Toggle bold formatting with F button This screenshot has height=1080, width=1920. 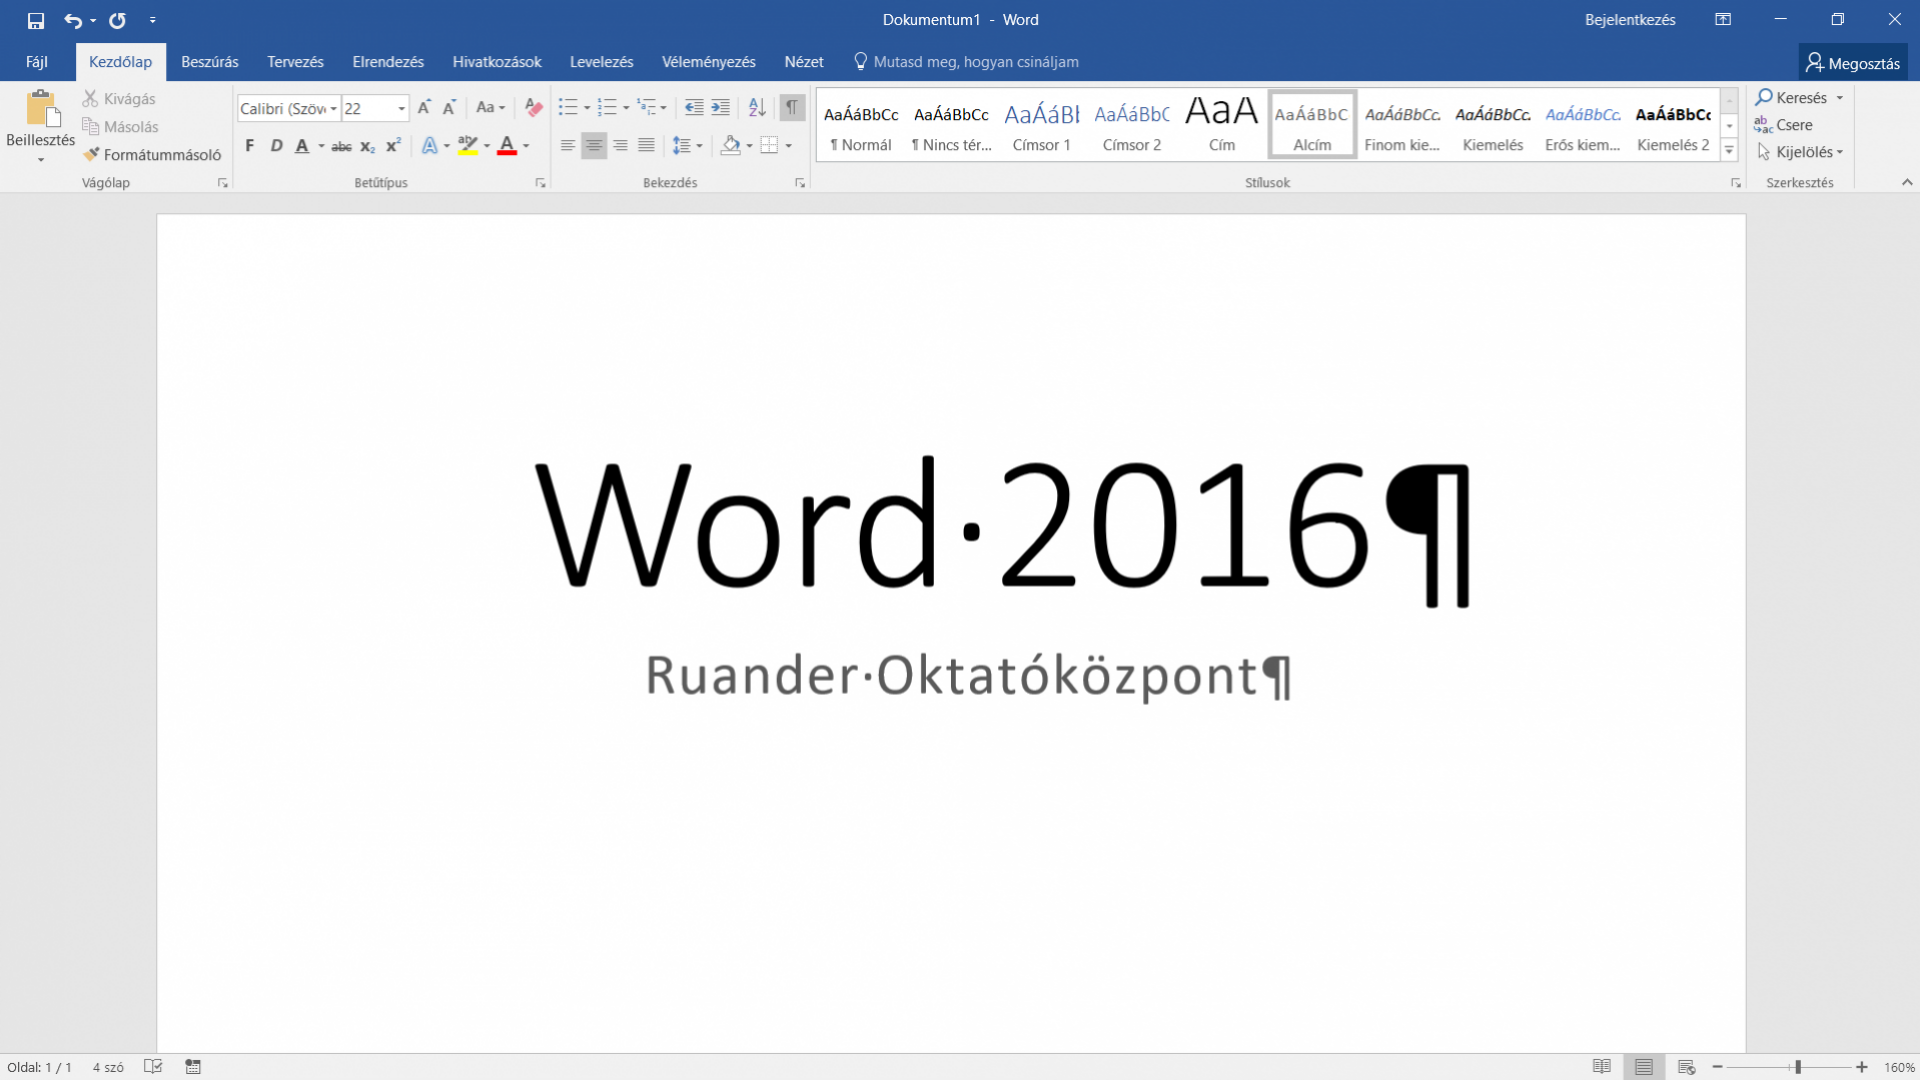250,146
